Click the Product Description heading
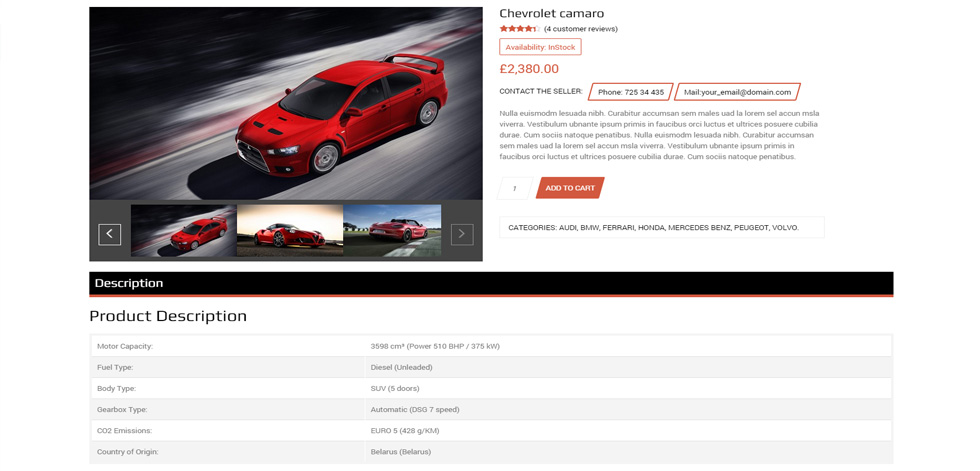The height and width of the screenshot is (471, 980). click(x=168, y=316)
